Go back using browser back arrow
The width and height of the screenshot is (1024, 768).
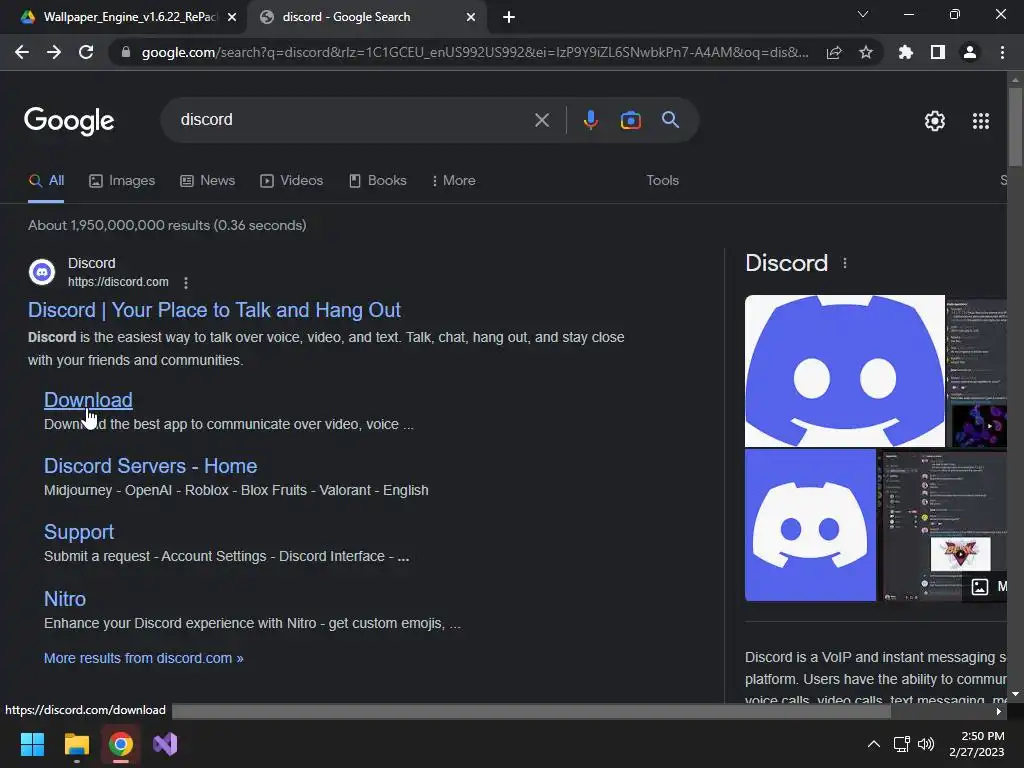point(22,52)
